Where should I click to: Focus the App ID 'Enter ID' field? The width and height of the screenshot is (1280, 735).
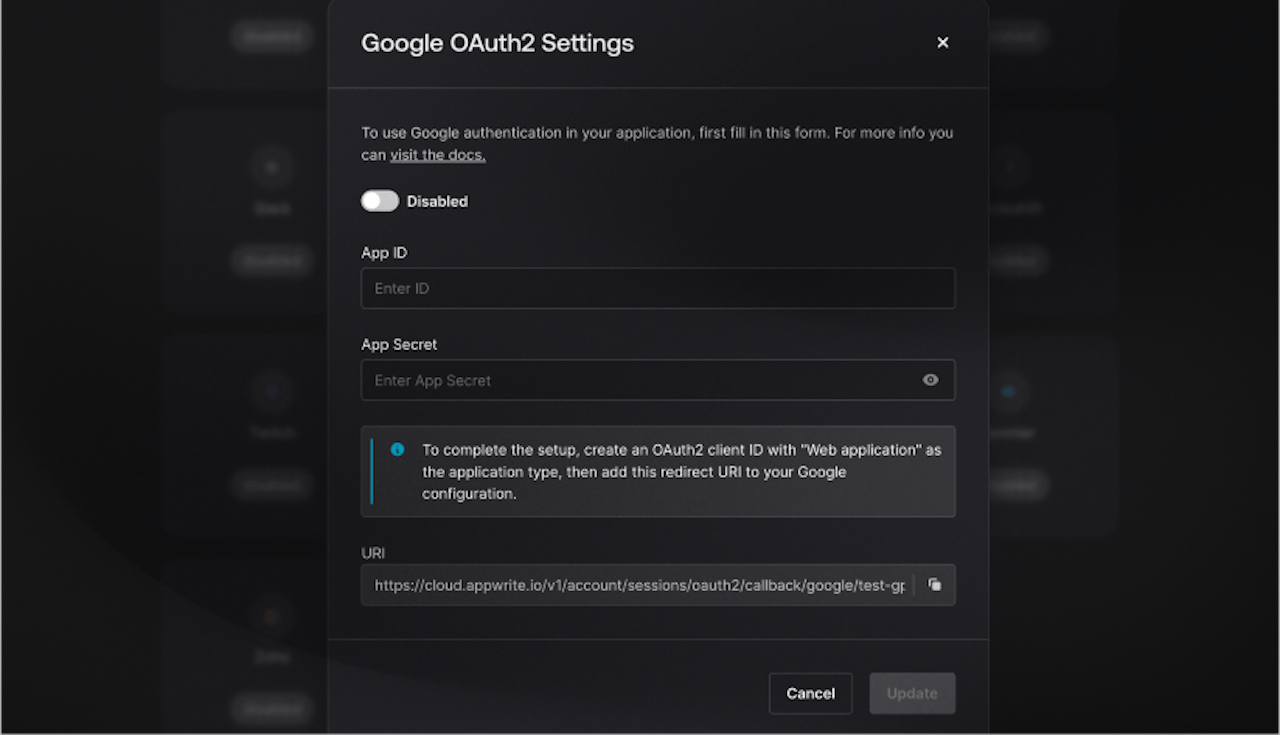[x=657, y=288]
